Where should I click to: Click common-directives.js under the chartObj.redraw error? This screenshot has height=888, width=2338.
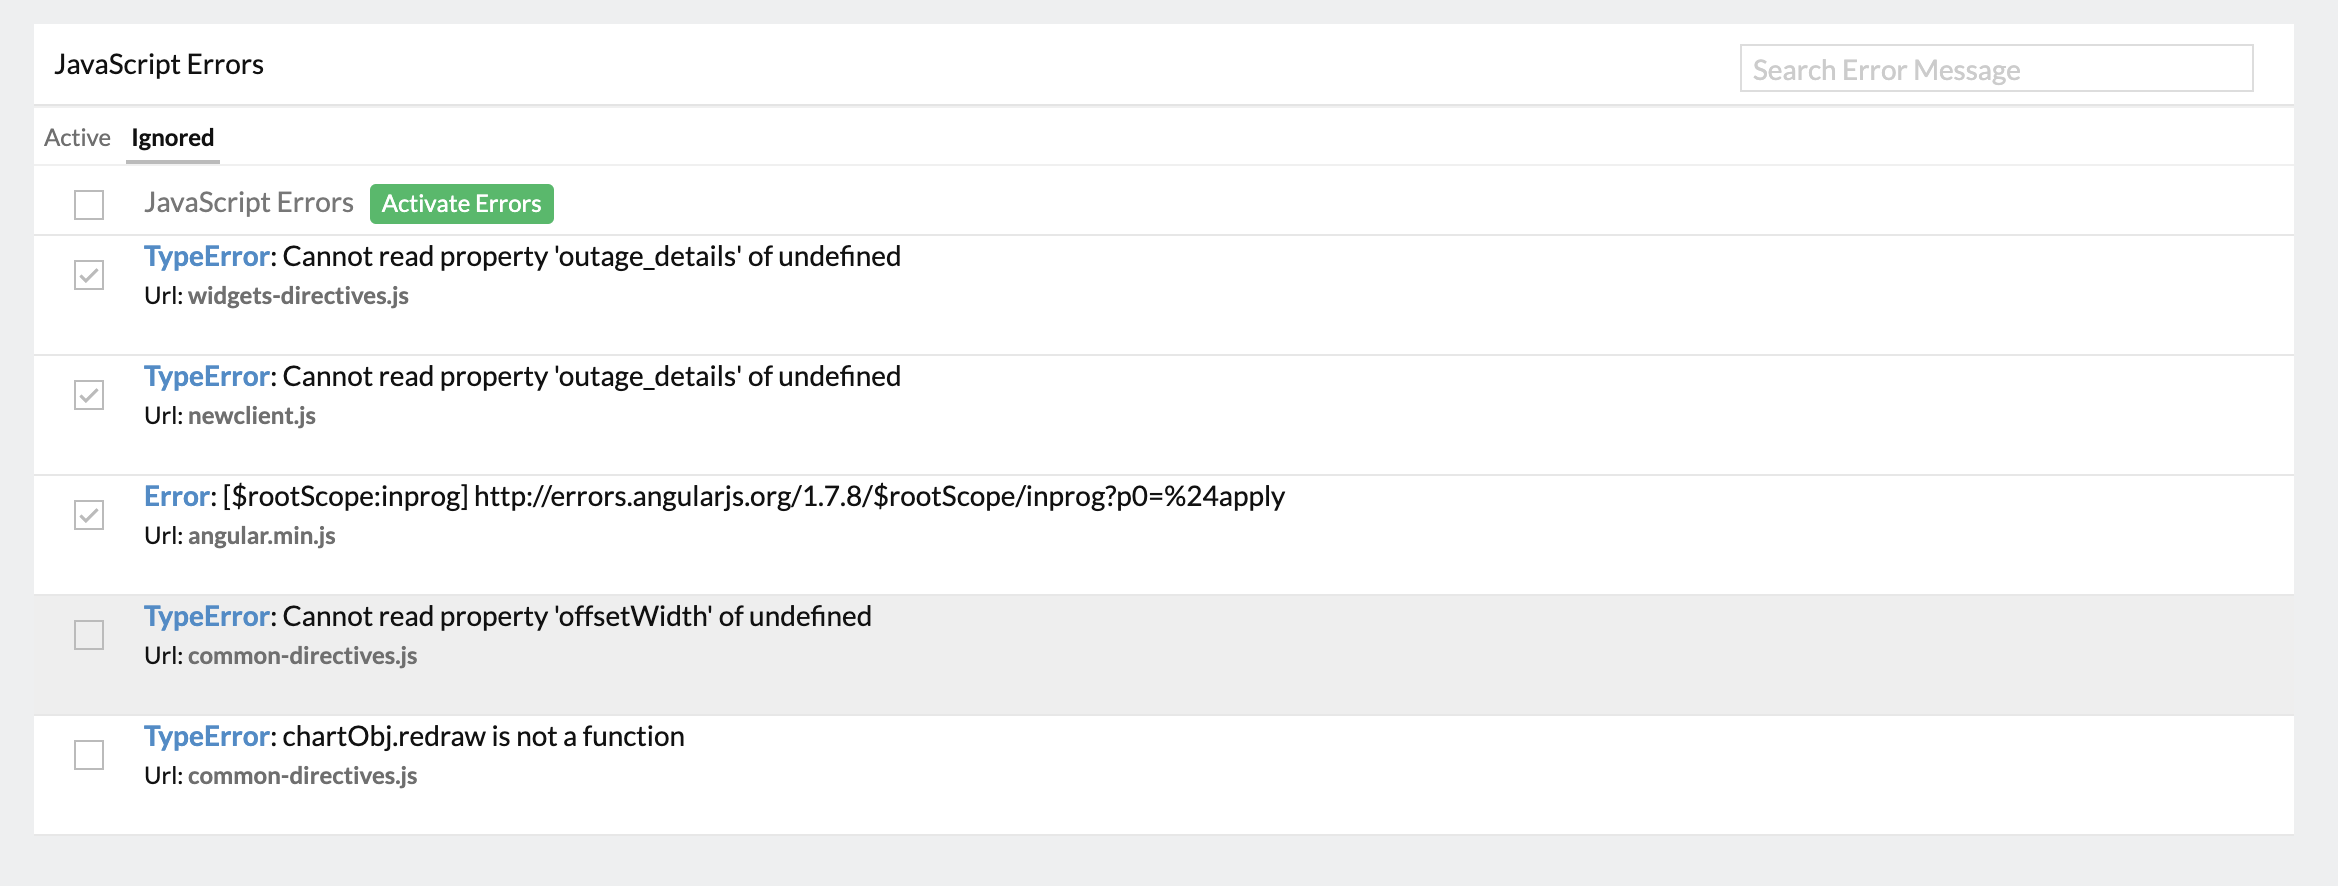coord(302,776)
